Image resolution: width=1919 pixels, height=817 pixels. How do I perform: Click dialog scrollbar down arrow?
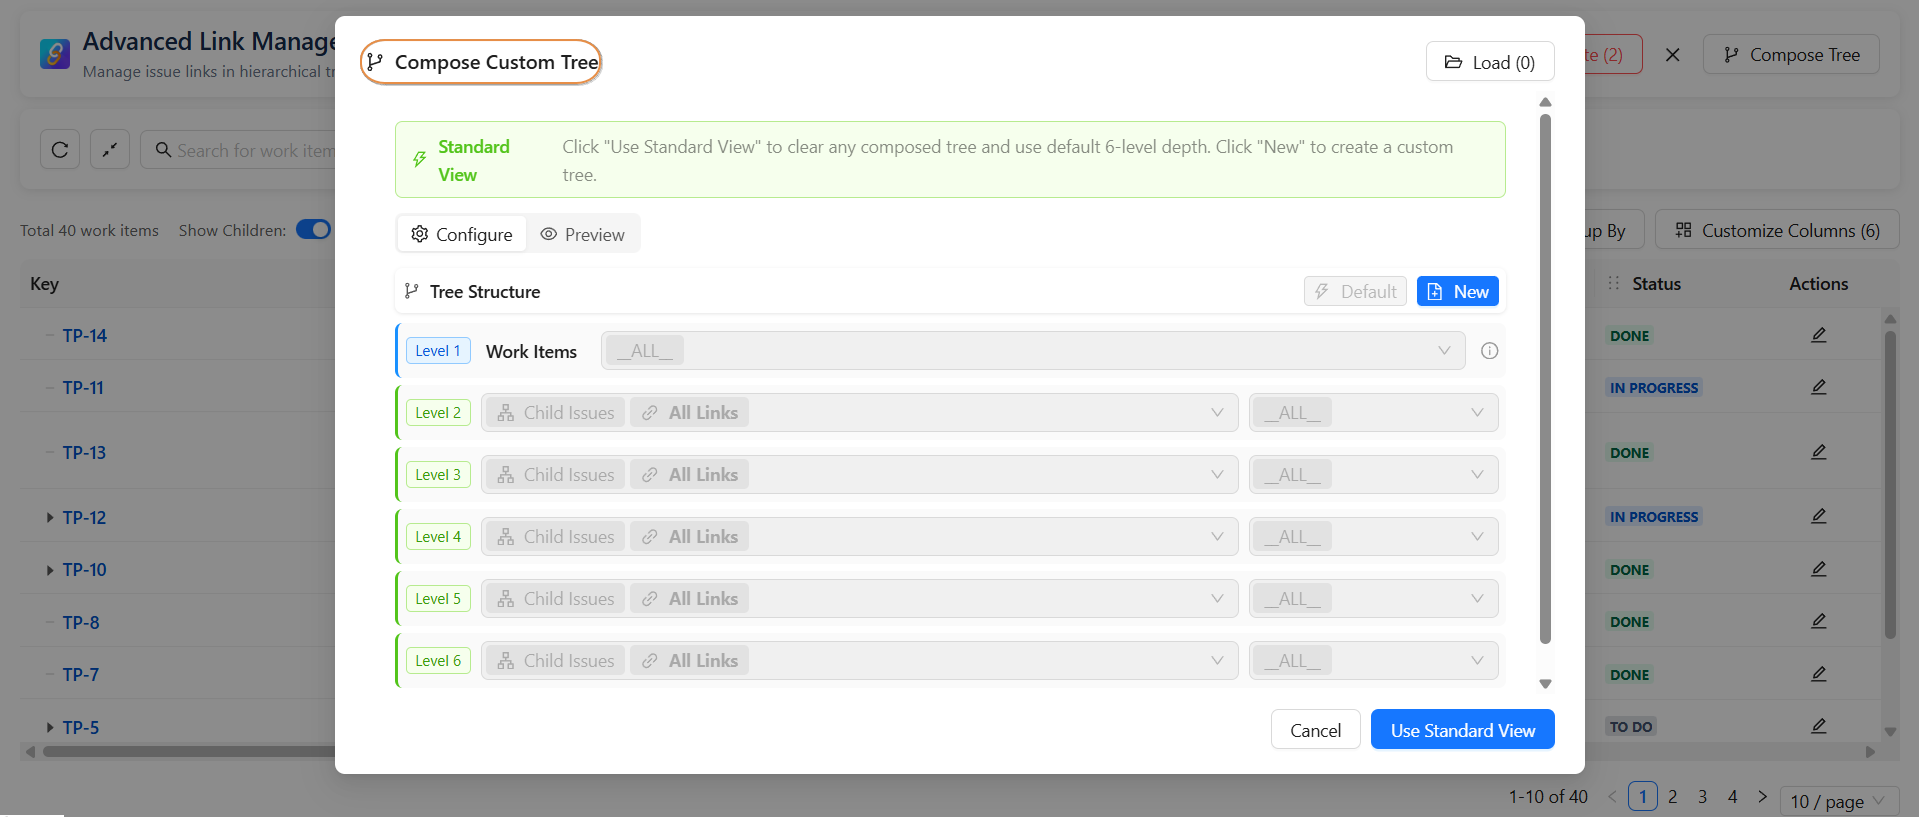pos(1545,684)
